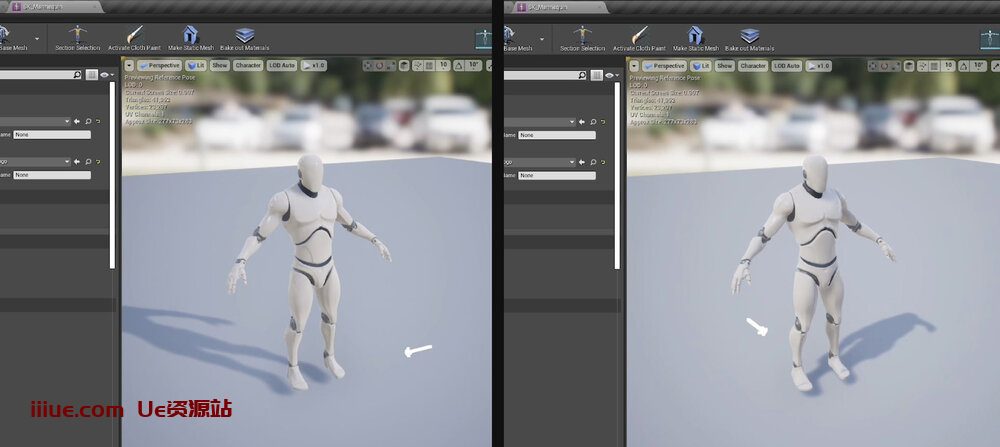Click Make Static Mesh in the right editor toolbar

[695, 39]
